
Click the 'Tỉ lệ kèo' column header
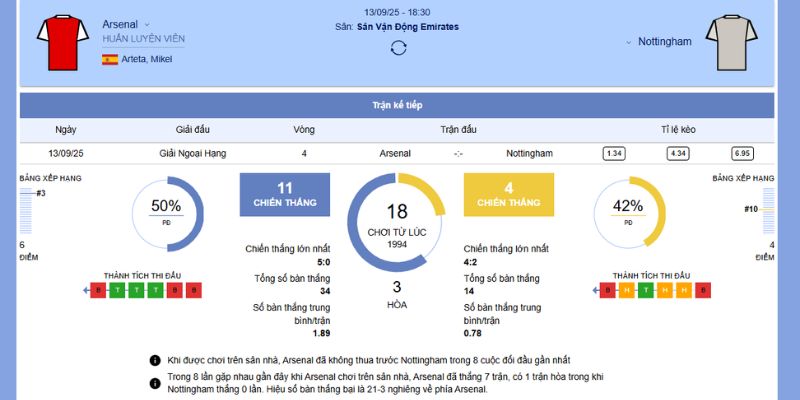[x=680, y=129]
